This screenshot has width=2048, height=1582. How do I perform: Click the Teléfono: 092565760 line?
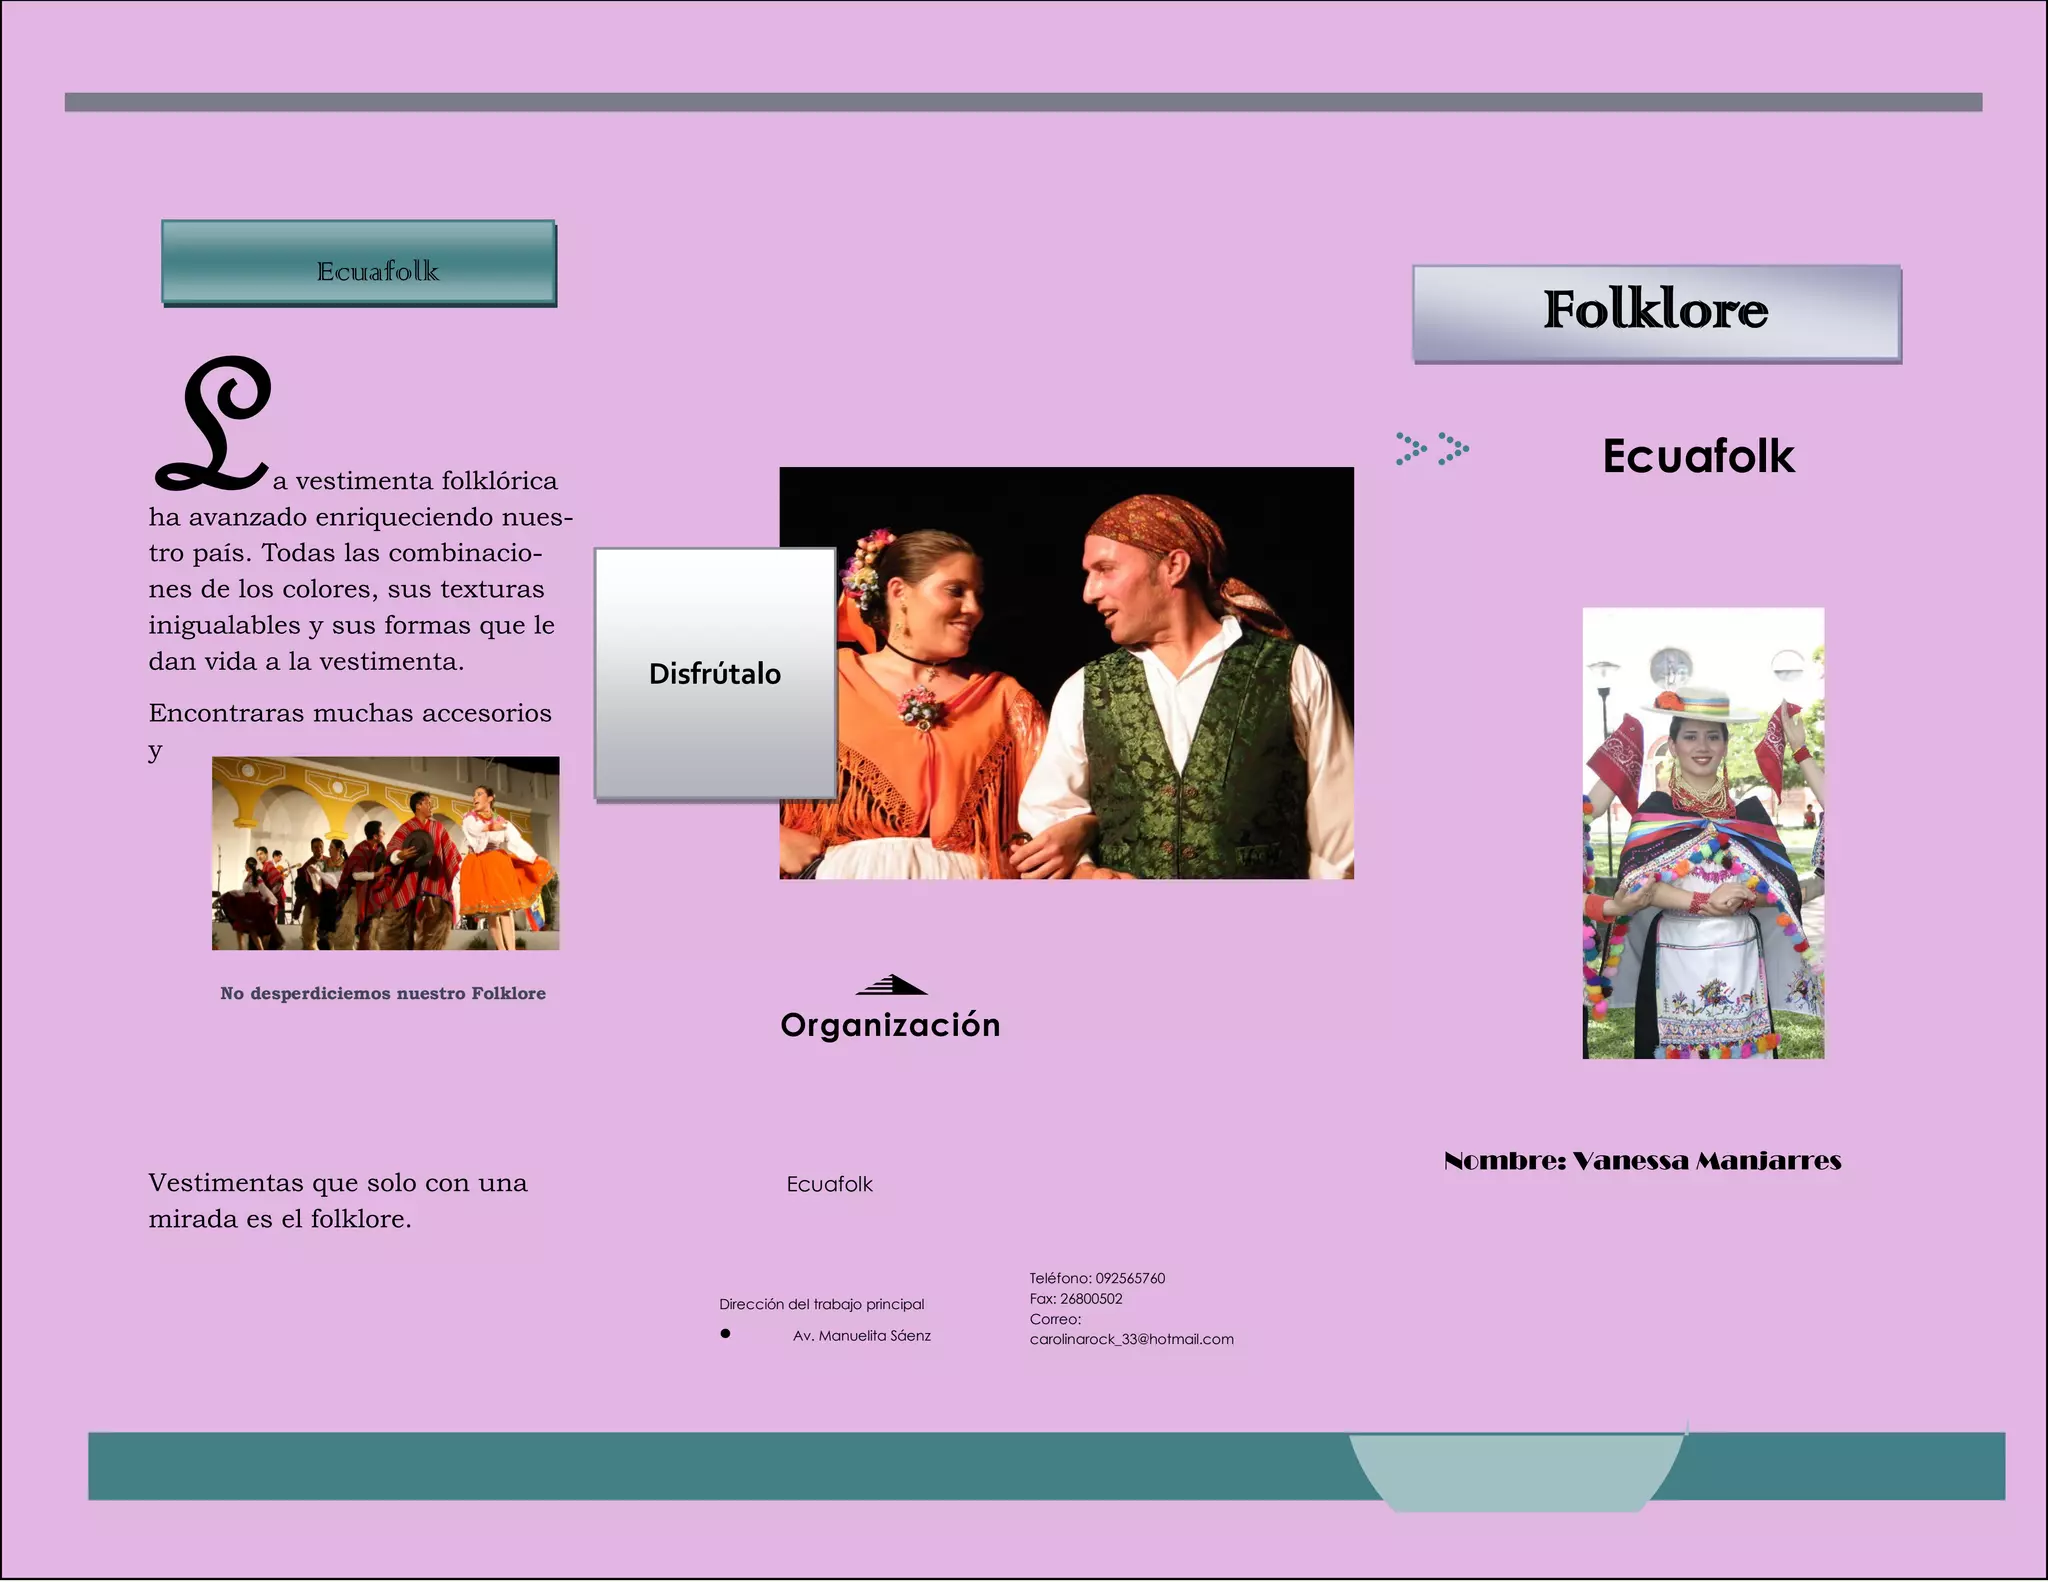[x=1097, y=1278]
